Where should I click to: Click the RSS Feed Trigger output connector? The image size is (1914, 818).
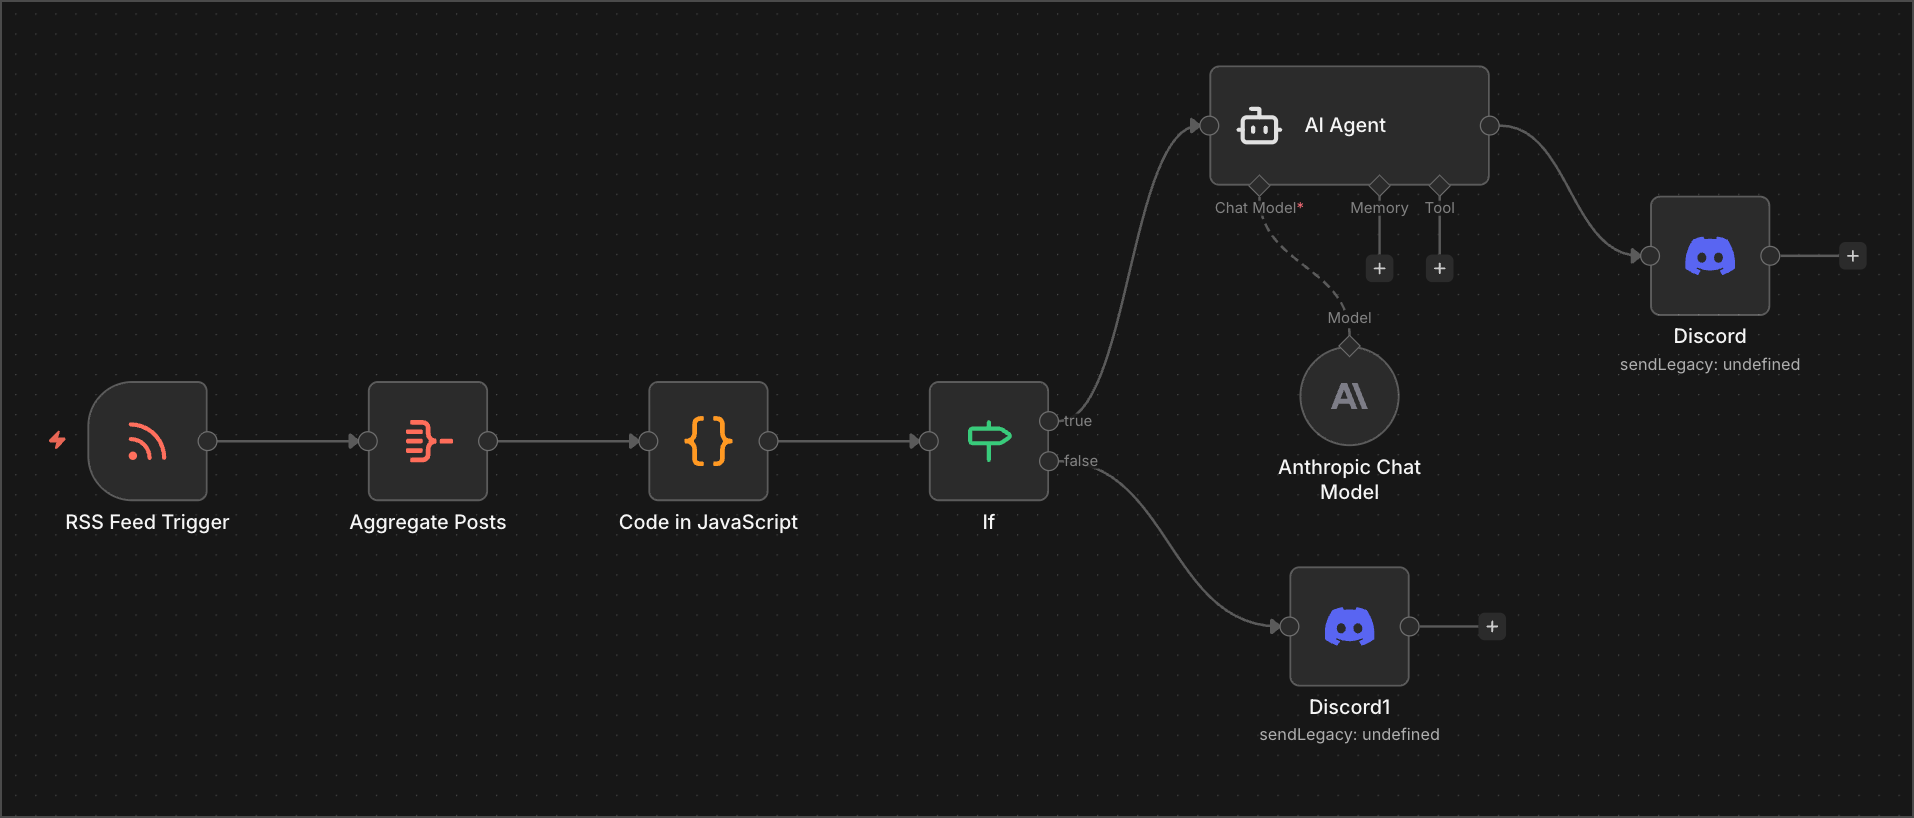click(x=208, y=441)
